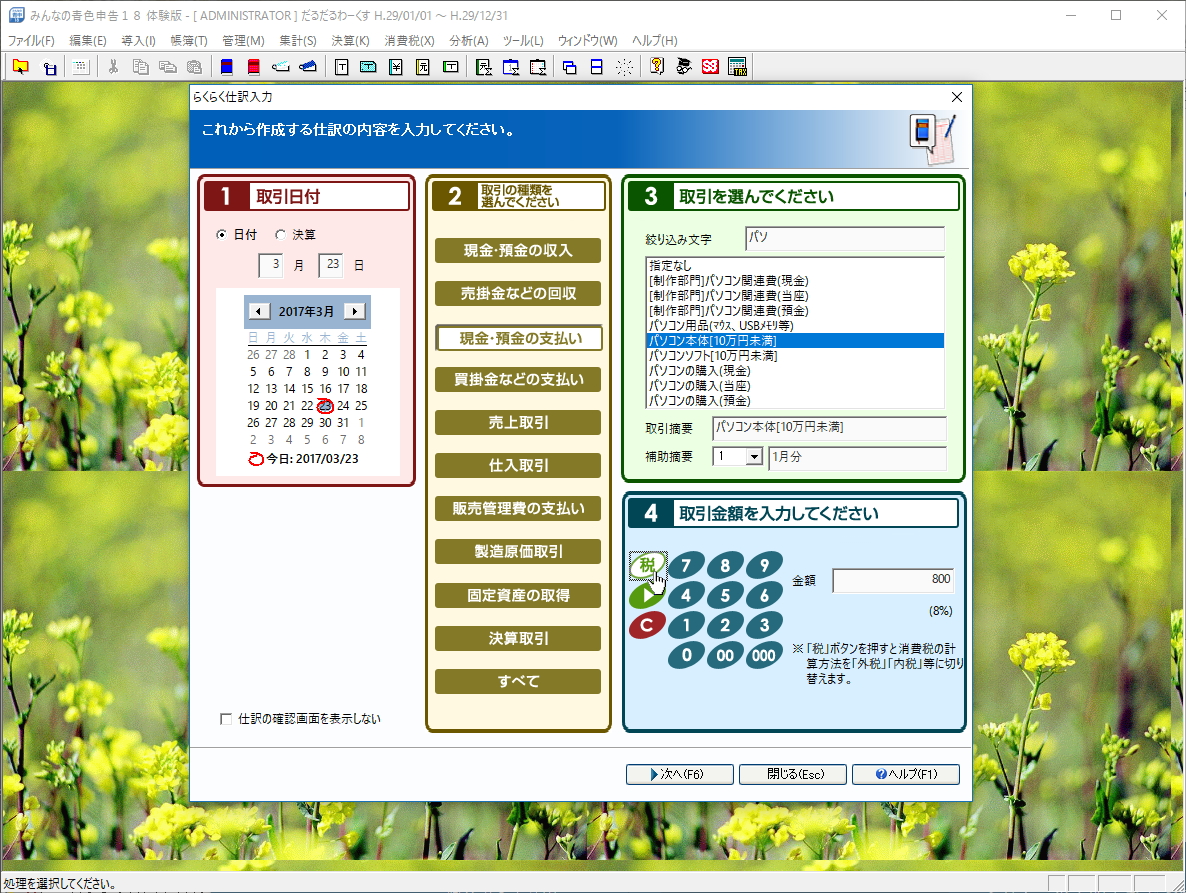The height and width of the screenshot is (893, 1186).
Task: Open the 決算(K) menu
Action: point(350,41)
